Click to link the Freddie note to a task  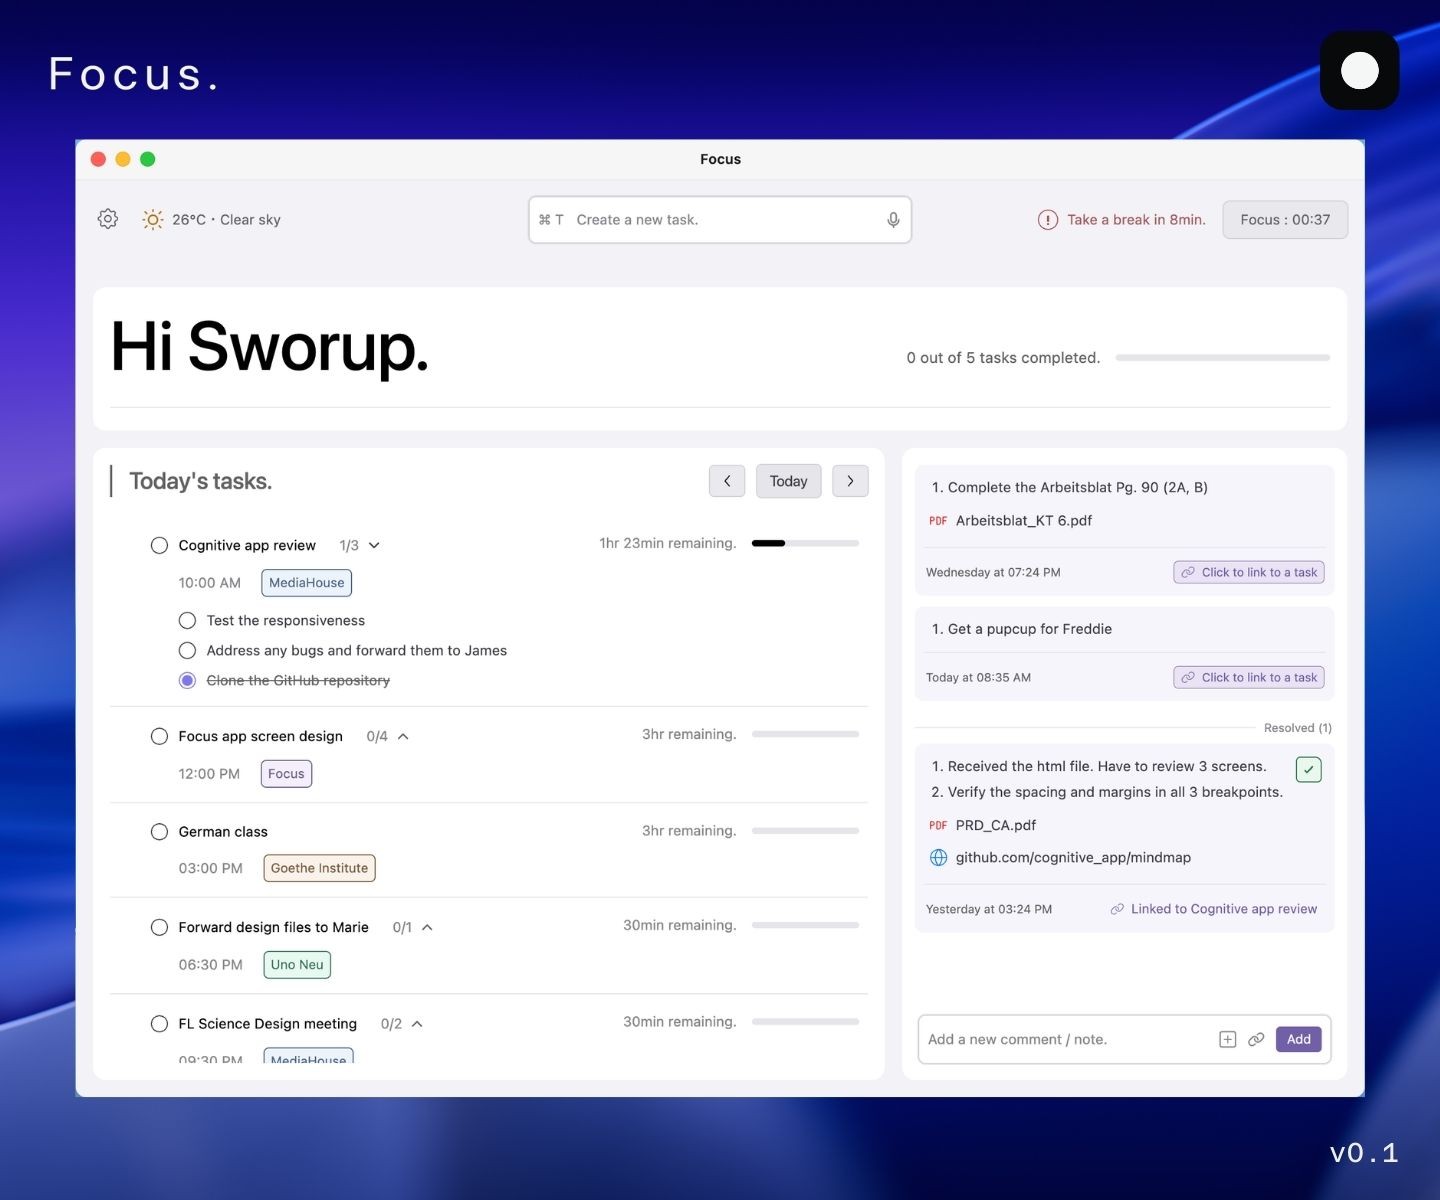pyautogui.click(x=1248, y=677)
